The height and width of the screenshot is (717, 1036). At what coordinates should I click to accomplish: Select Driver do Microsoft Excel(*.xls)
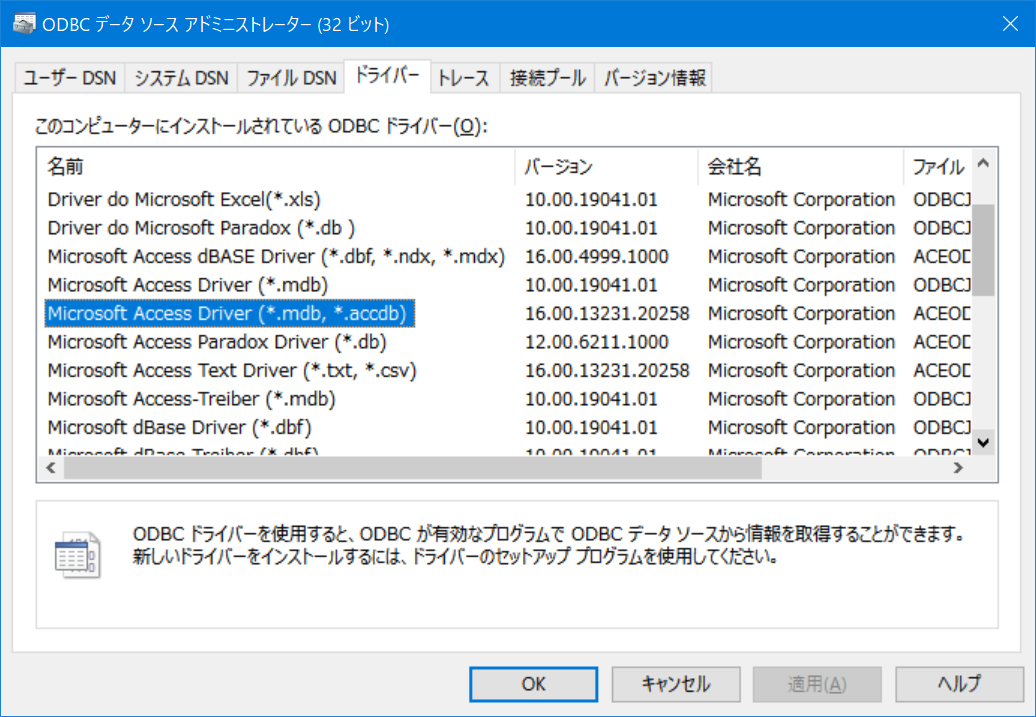tap(184, 200)
